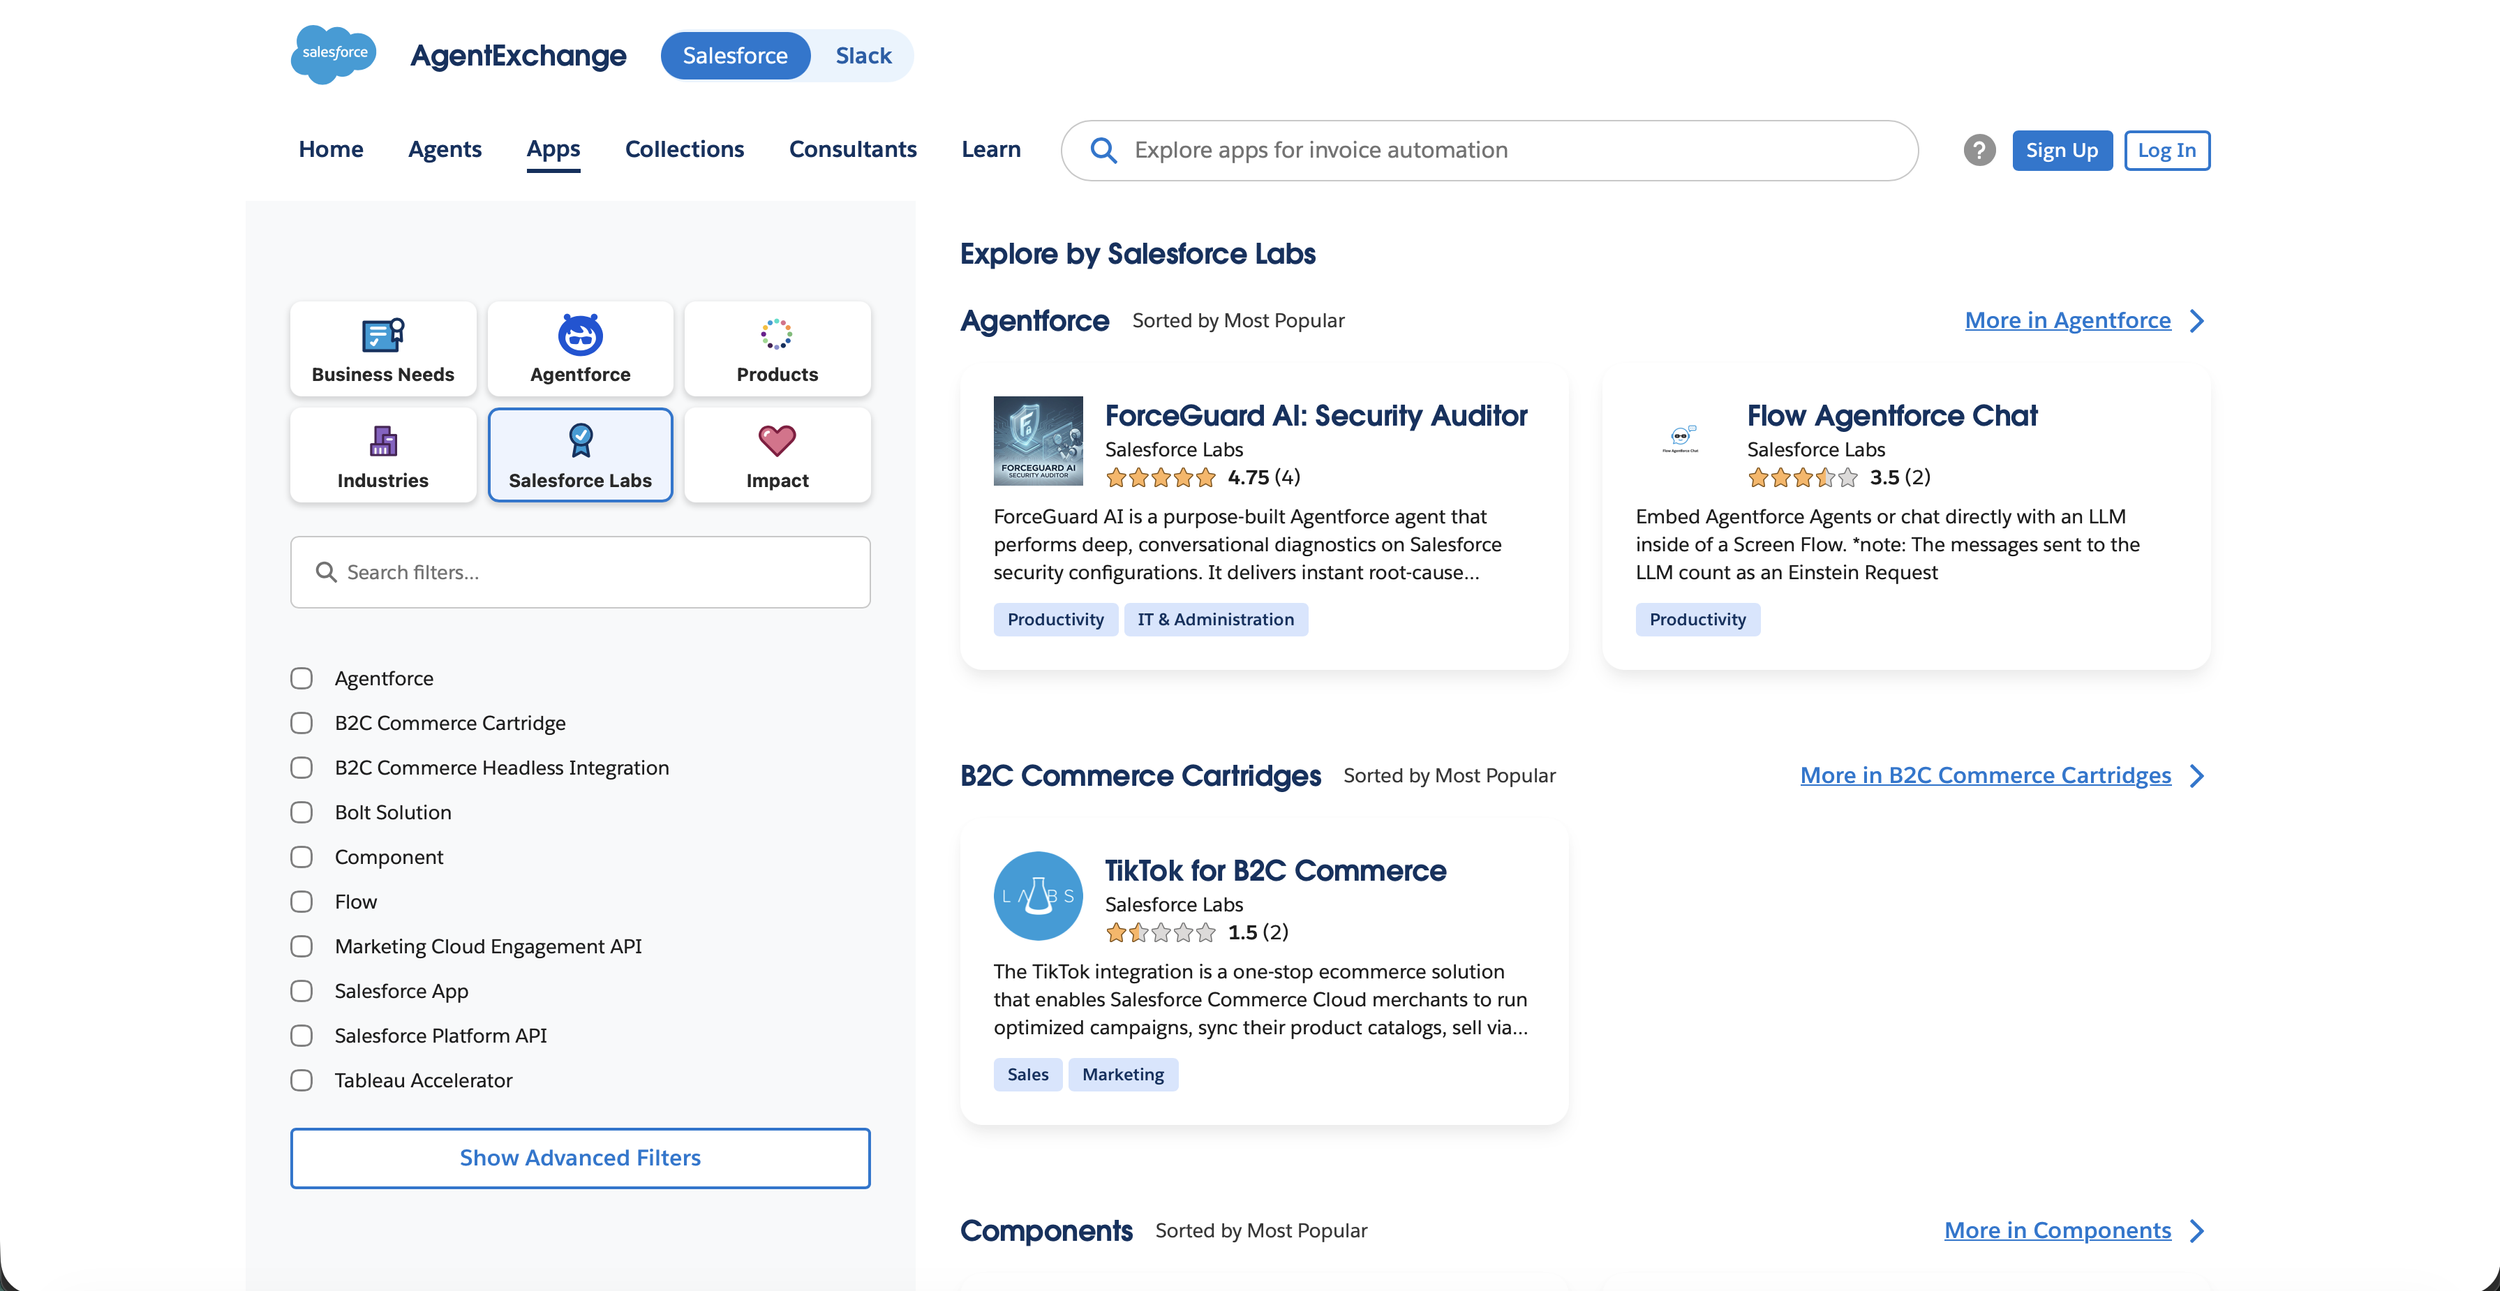
Task: Select the Salesforce Labs category tile
Action: tap(580, 455)
